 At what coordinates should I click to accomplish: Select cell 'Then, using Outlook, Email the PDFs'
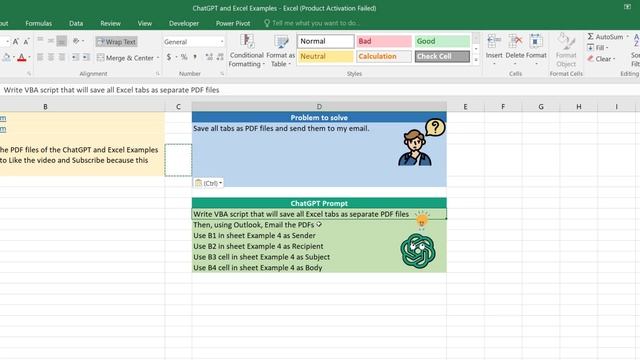coord(319,225)
